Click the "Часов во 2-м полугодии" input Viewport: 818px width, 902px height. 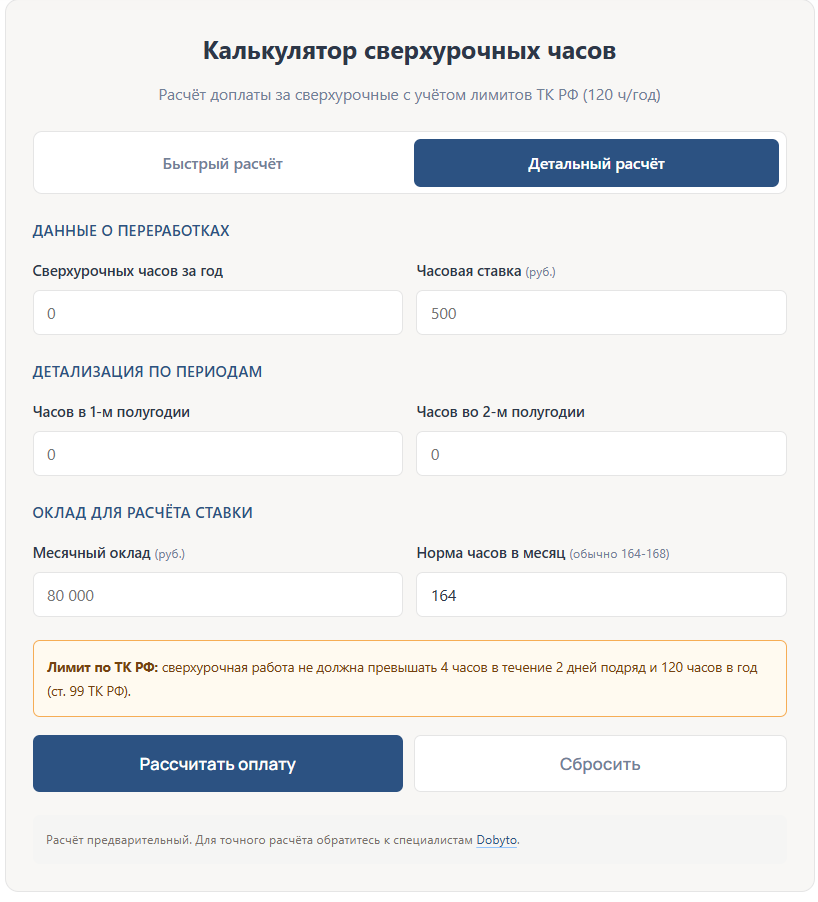pyautogui.click(x=600, y=453)
